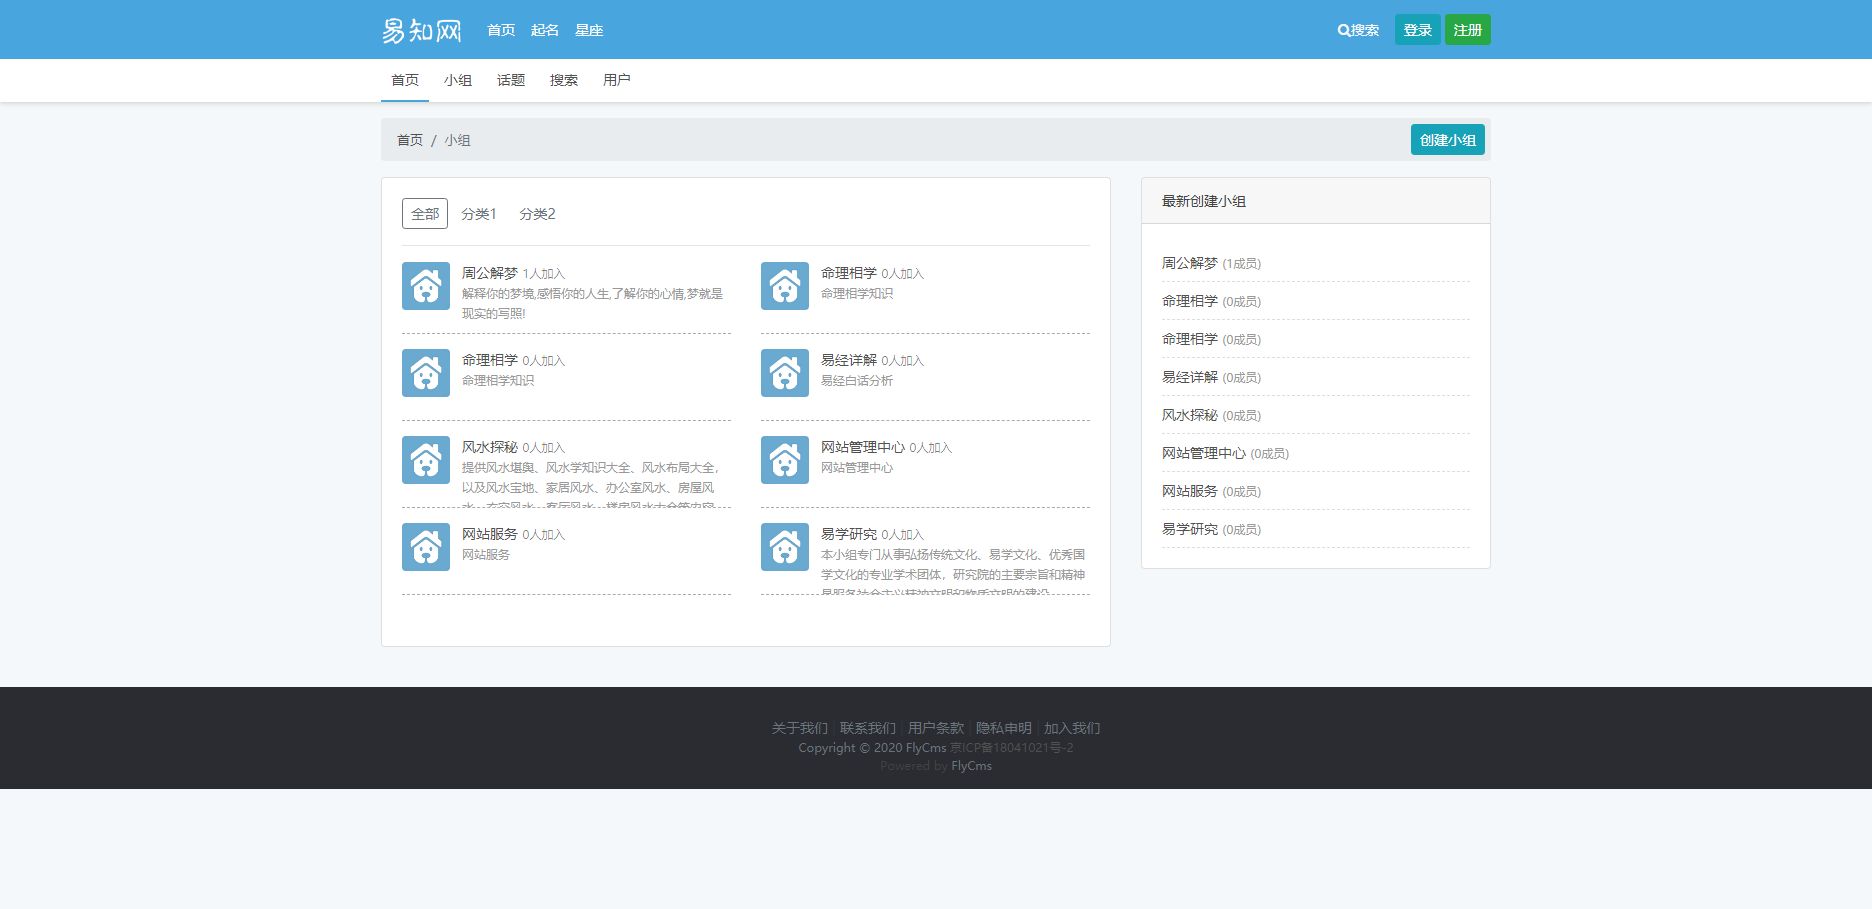Switch to the 分类1 category filter
Screen dimensions: 1872x909
tap(478, 214)
